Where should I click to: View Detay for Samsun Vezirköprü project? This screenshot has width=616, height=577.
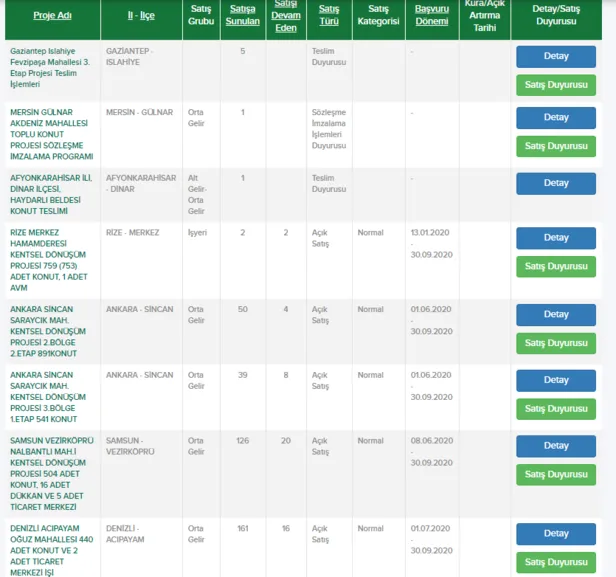[x=556, y=446]
